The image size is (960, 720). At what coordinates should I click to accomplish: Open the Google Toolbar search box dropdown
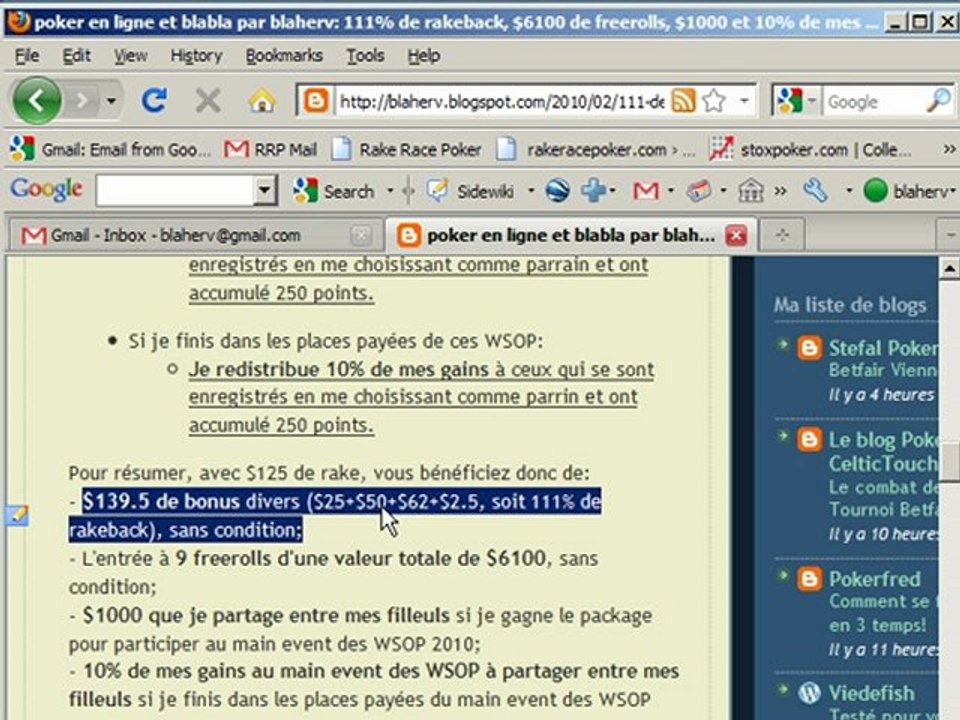[x=264, y=190]
